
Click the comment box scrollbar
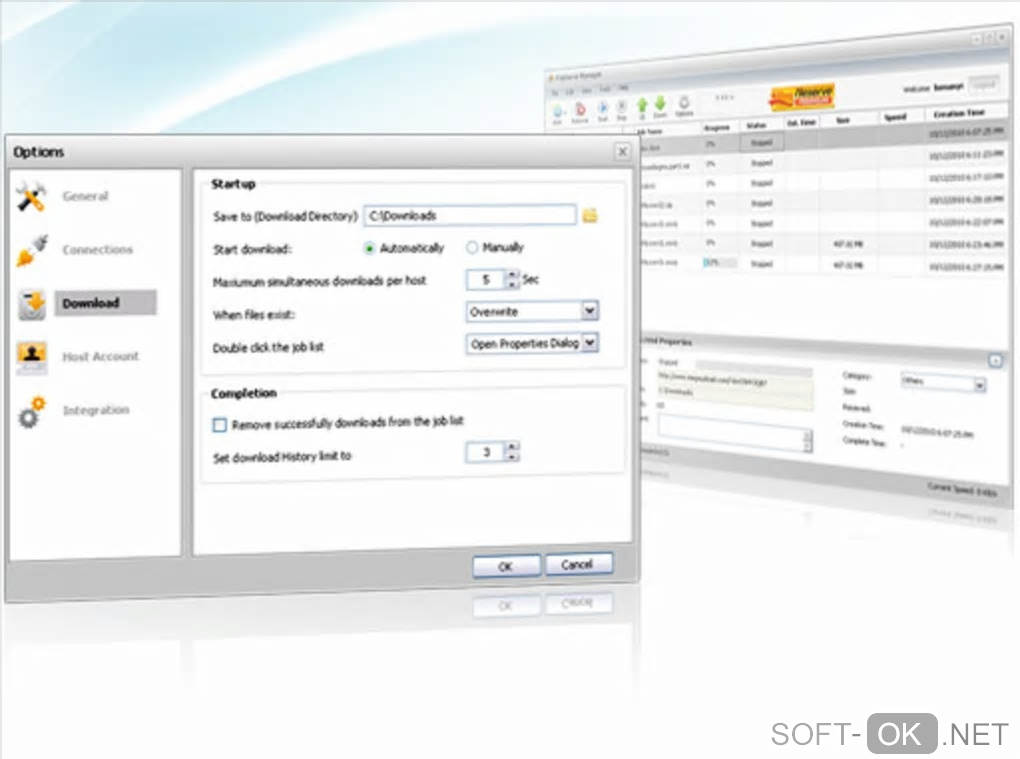(807, 442)
